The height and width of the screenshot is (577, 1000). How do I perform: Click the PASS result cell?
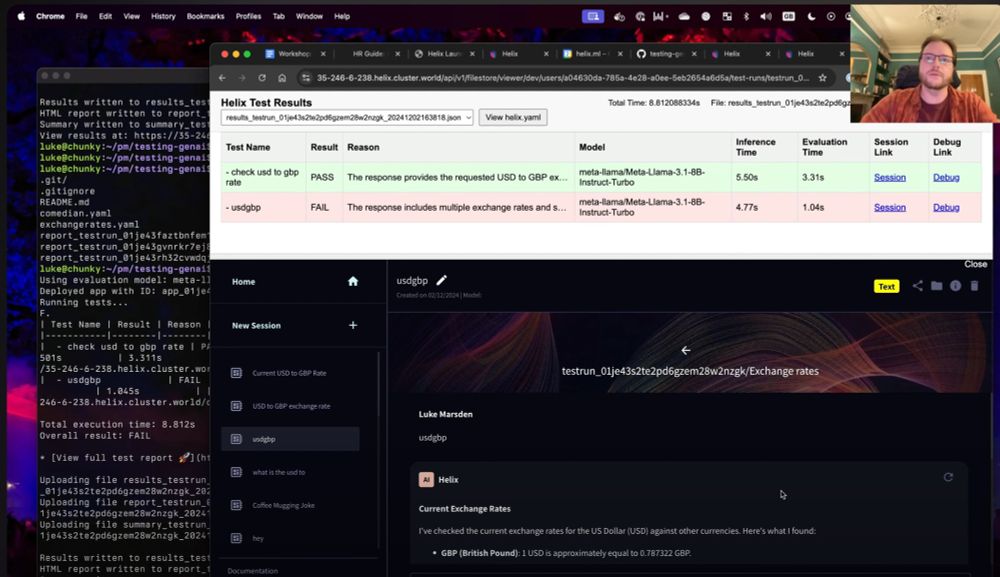click(322, 177)
